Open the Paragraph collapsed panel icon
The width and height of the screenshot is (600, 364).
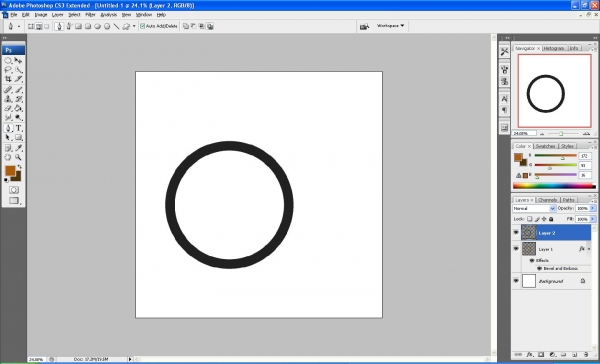click(x=504, y=110)
